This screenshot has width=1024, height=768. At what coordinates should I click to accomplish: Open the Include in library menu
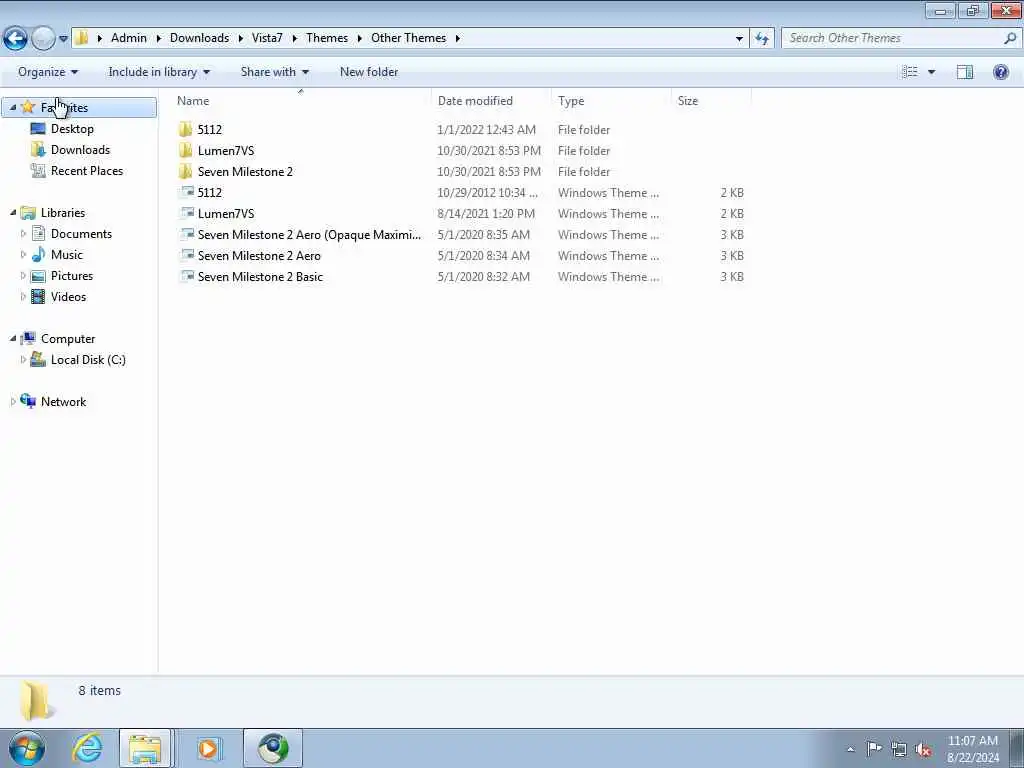click(159, 72)
